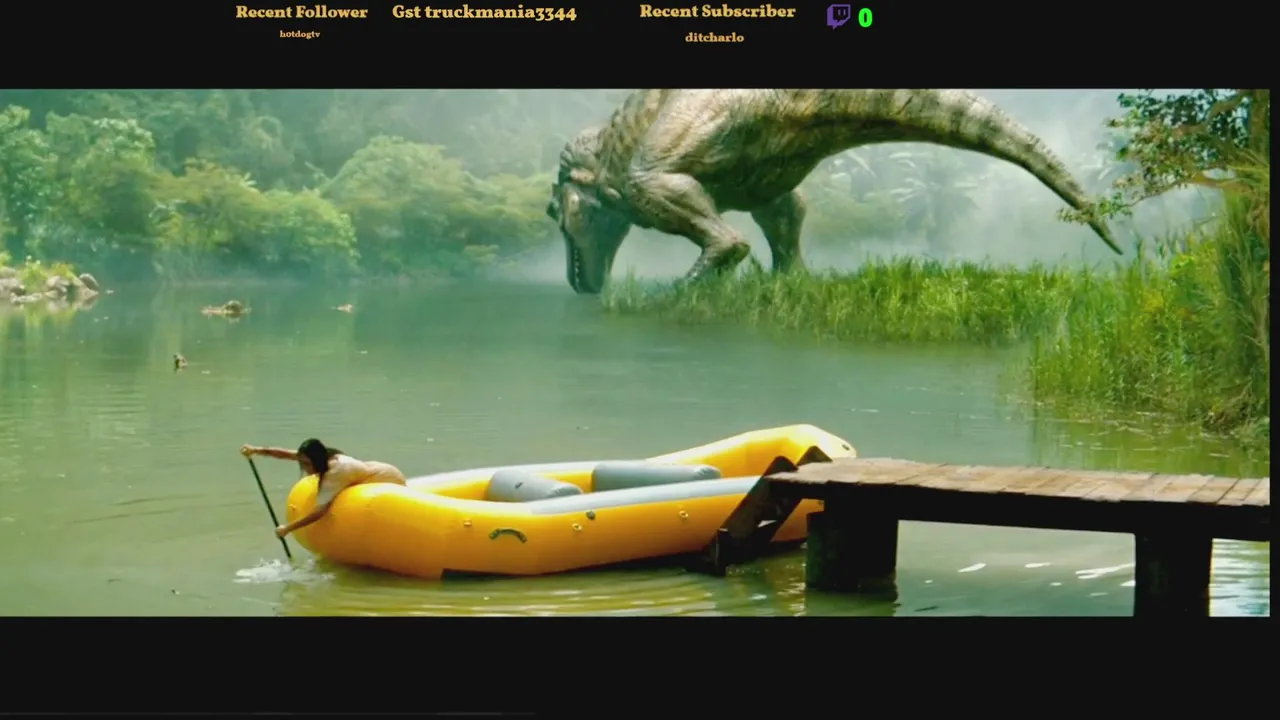Click the green viewer count number
Image resolution: width=1280 pixels, height=720 pixels.
click(865, 18)
